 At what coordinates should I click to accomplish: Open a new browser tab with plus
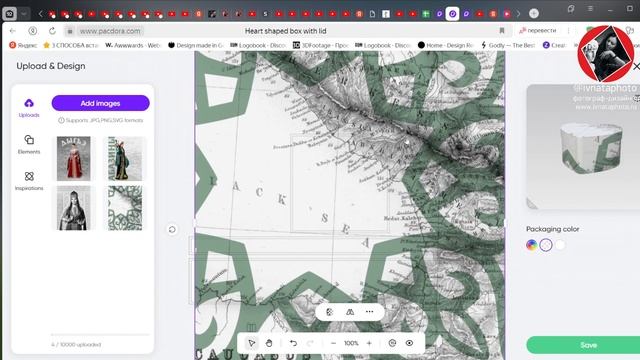534,13
